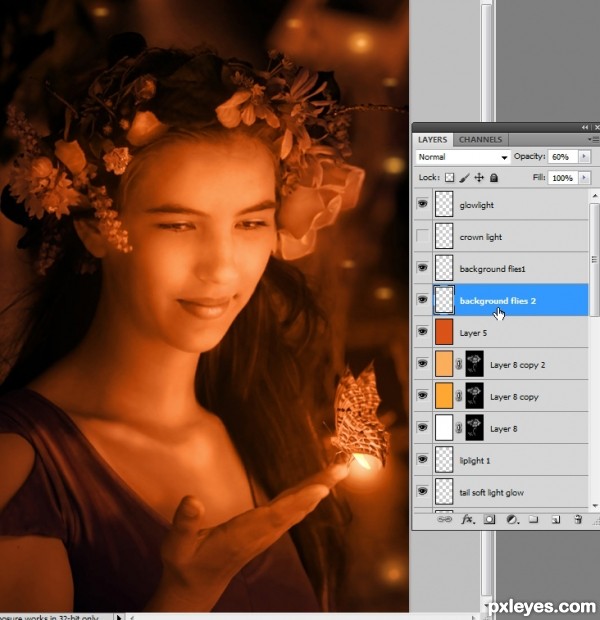Screen dimensions: 600x620
Task: Lock transparent pixels
Action: click(449, 178)
